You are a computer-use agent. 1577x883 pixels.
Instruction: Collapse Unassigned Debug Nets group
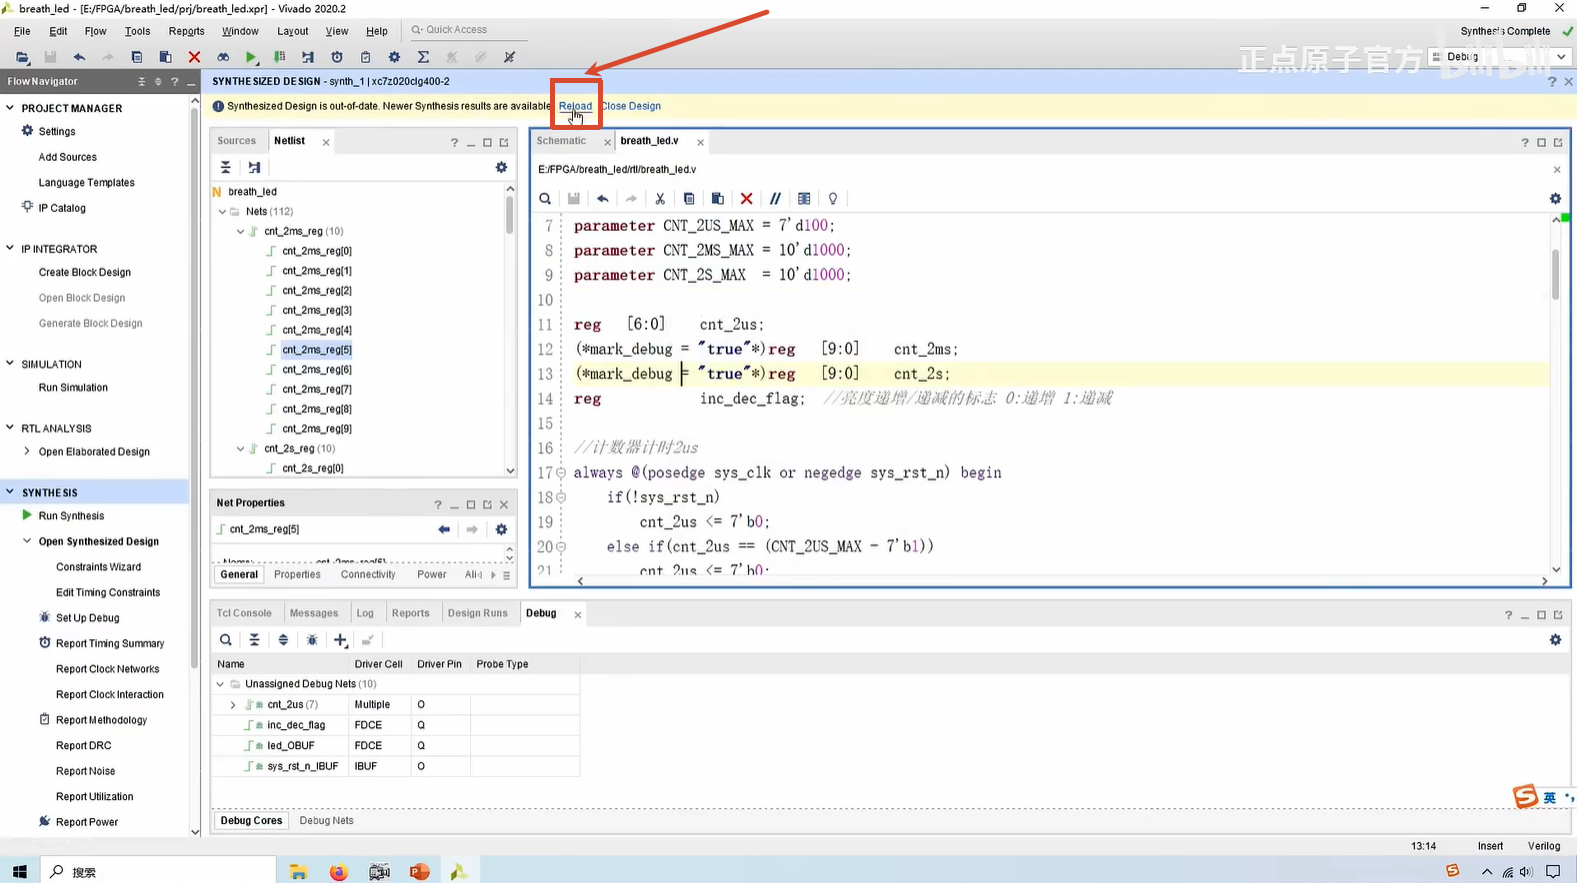[220, 684]
